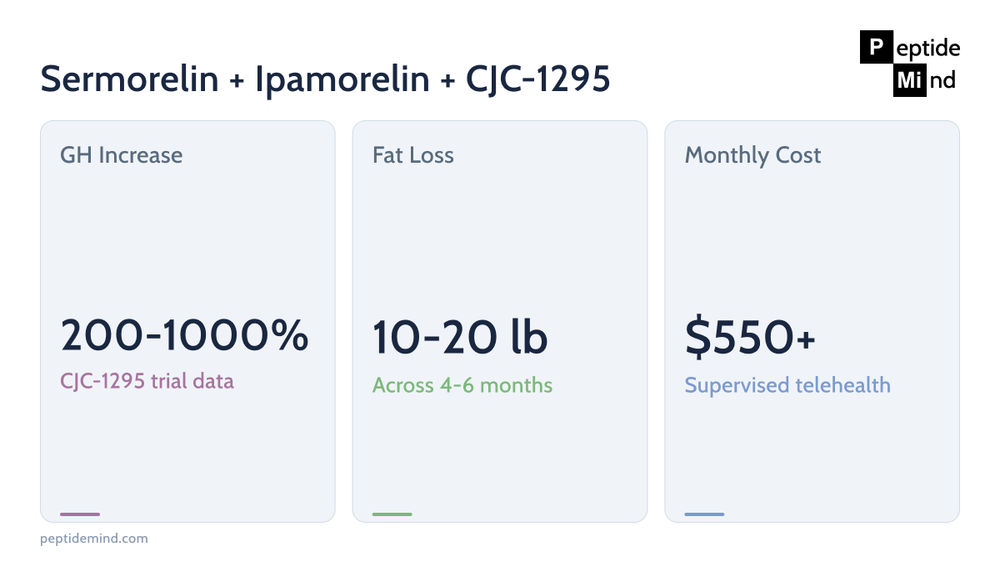Screen dimensions: 1000x563
Task: Click the CJC-1295 trial data caption
Action: tap(147, 381)
